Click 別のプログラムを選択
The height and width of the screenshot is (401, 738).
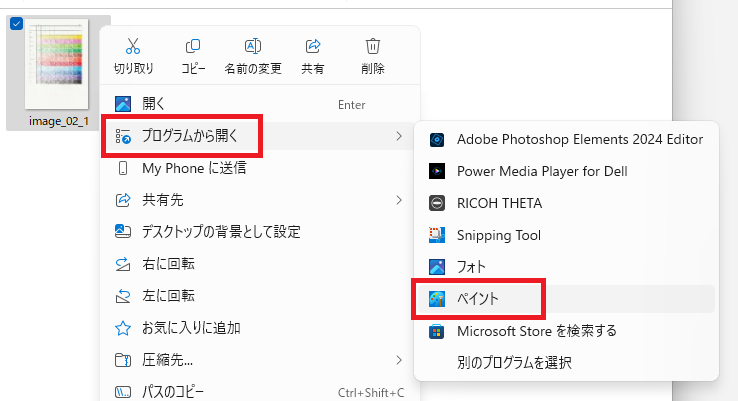pos(566,363)
